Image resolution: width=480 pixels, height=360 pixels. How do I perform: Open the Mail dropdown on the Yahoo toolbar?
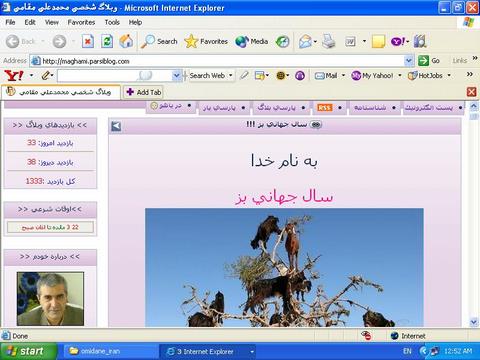coord(343,76)
